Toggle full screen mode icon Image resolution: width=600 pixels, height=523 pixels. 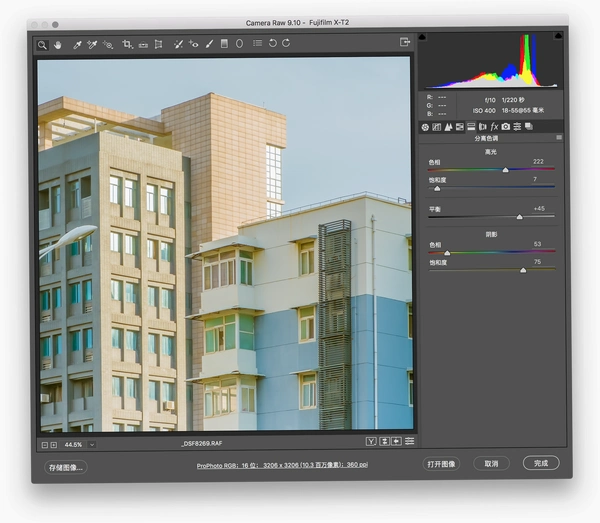coord(404,42)
